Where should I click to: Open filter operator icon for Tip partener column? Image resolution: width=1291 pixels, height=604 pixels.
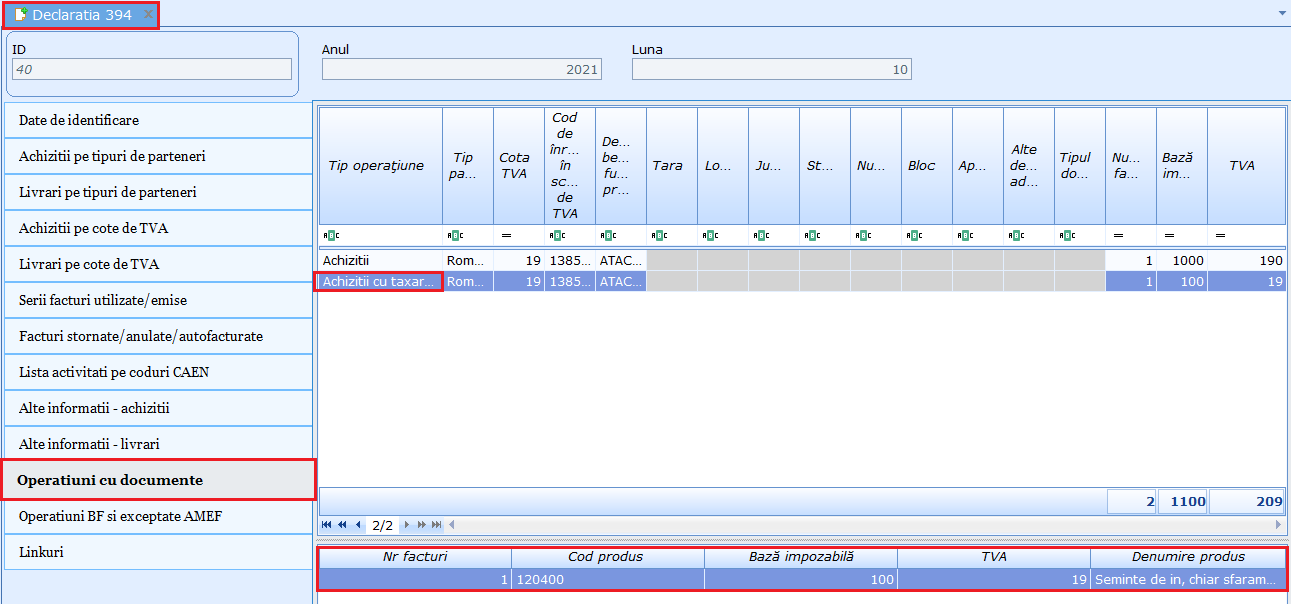455,235
